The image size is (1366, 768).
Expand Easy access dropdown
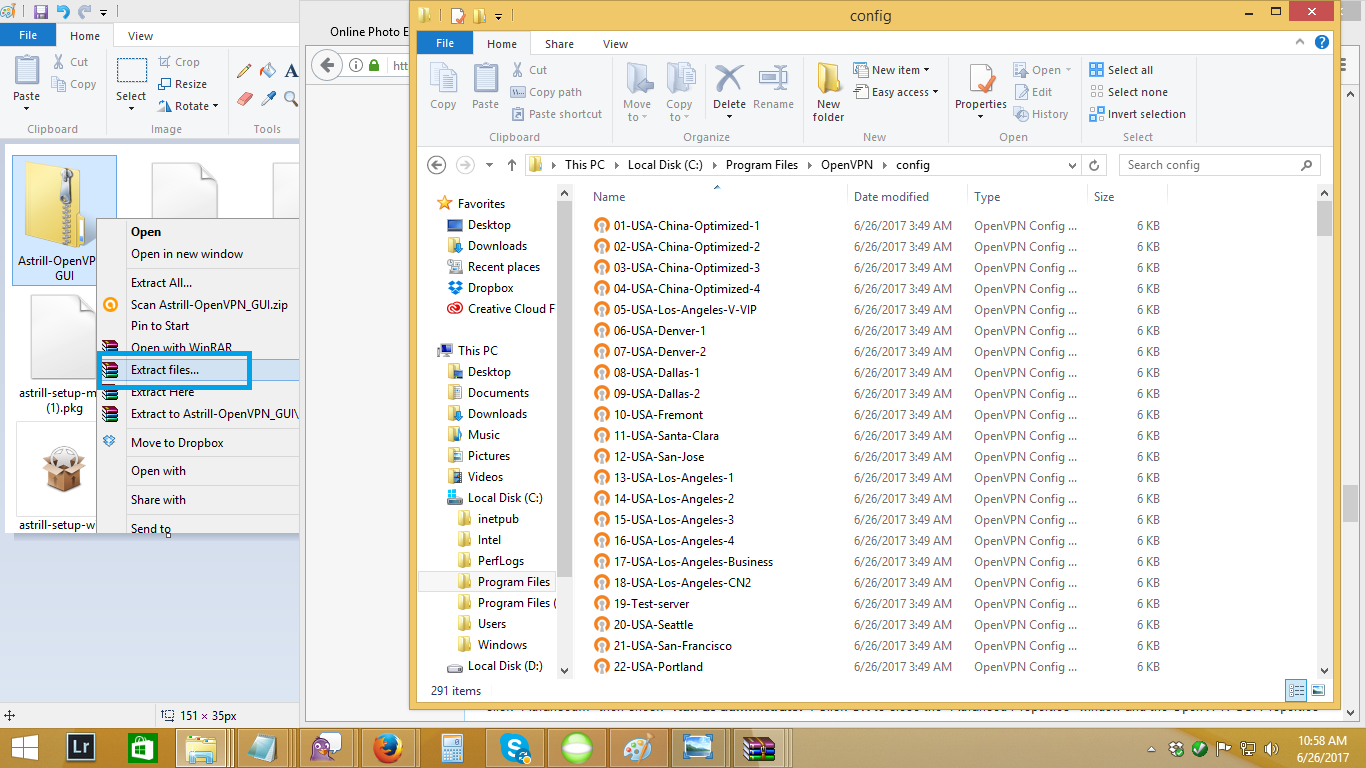(x=935, y=92)
